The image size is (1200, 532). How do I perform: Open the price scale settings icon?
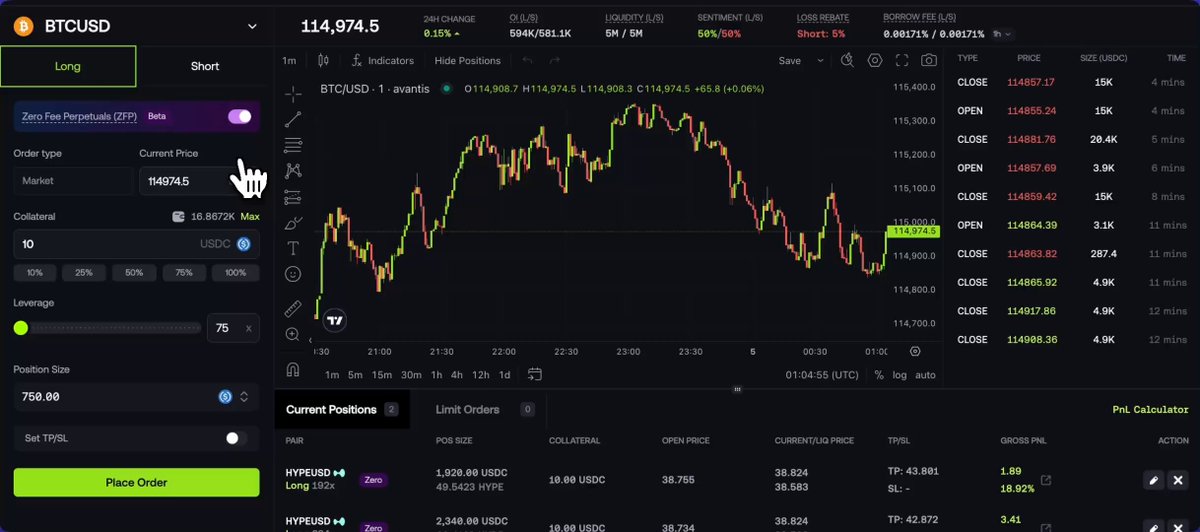pyautogui.click(x=915, y=351)
